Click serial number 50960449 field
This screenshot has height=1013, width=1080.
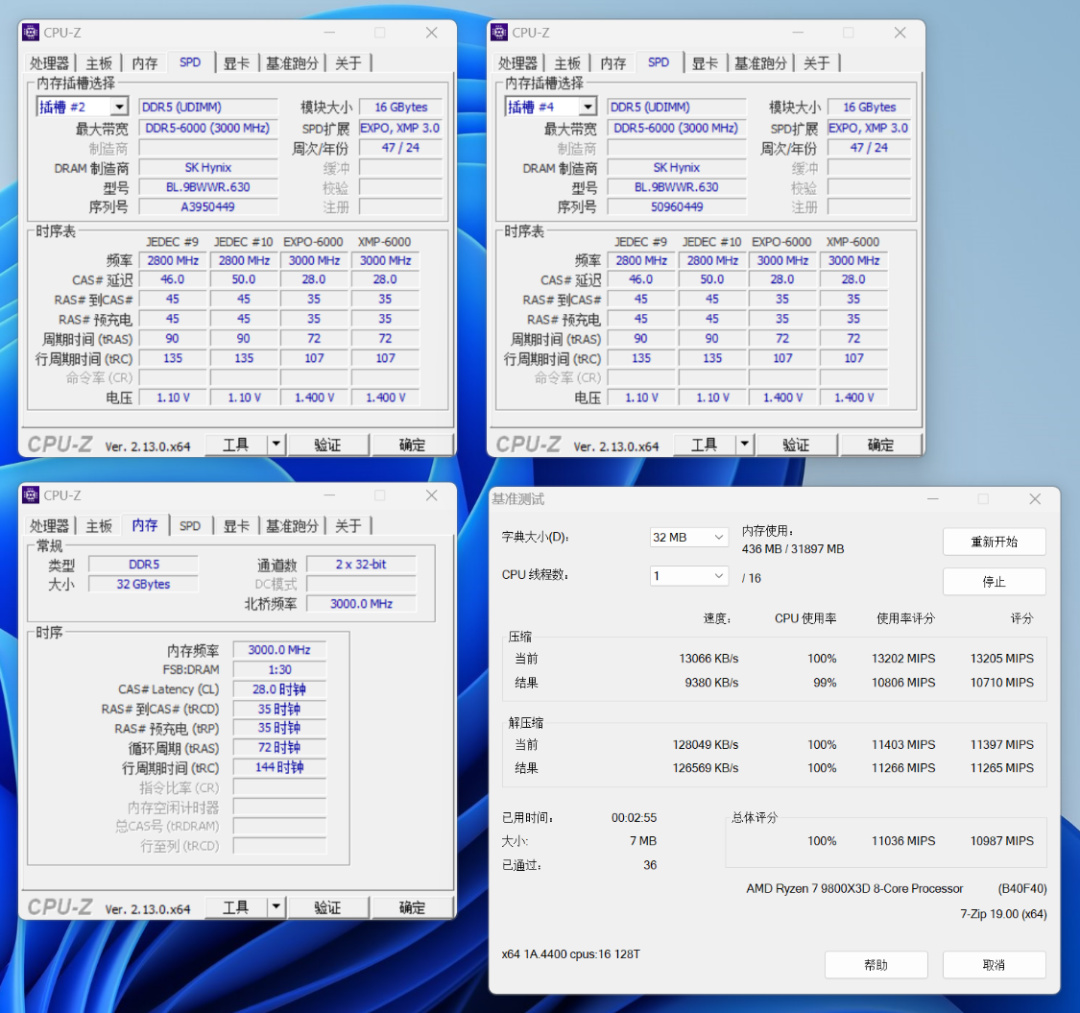click(x=676, y=207)
